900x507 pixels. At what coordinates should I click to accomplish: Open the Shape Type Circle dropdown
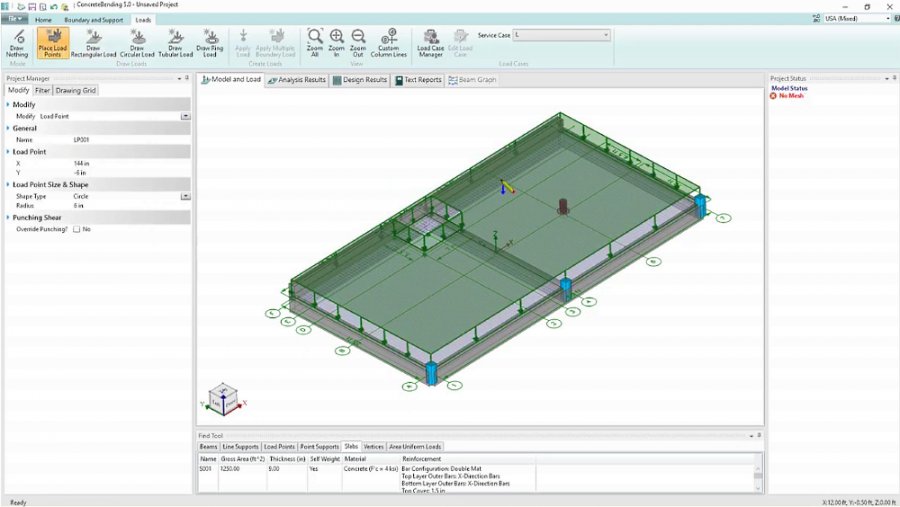(x=185, y=196)
